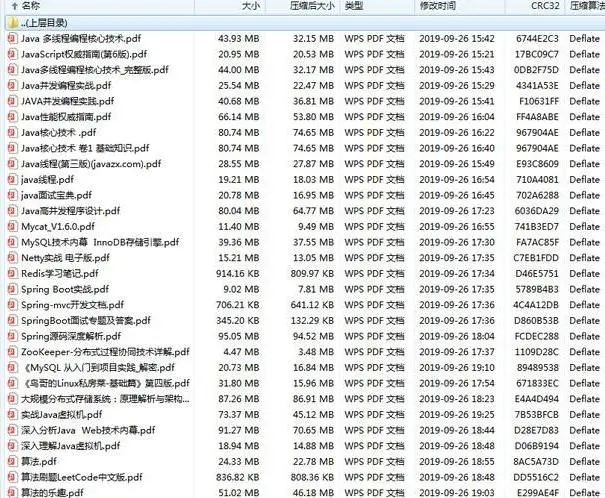
Task: Select file name 算法.pdf
Action: pyautogui.click(x=39, y=461)
